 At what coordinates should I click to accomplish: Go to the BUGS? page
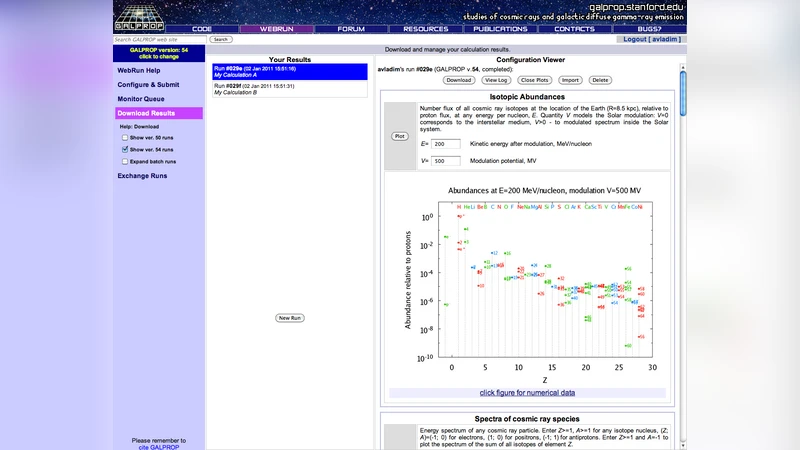(648, 29)
